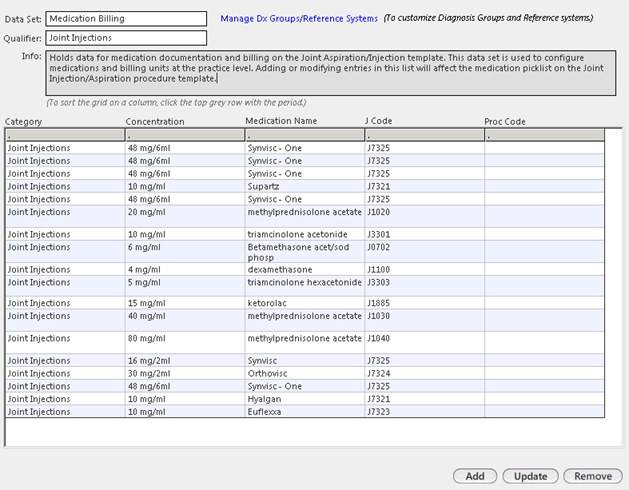Viewport: 629px width, 490px height.
Task: Sort grid by Medication Name grey header
Action: (x=305, y=135)
